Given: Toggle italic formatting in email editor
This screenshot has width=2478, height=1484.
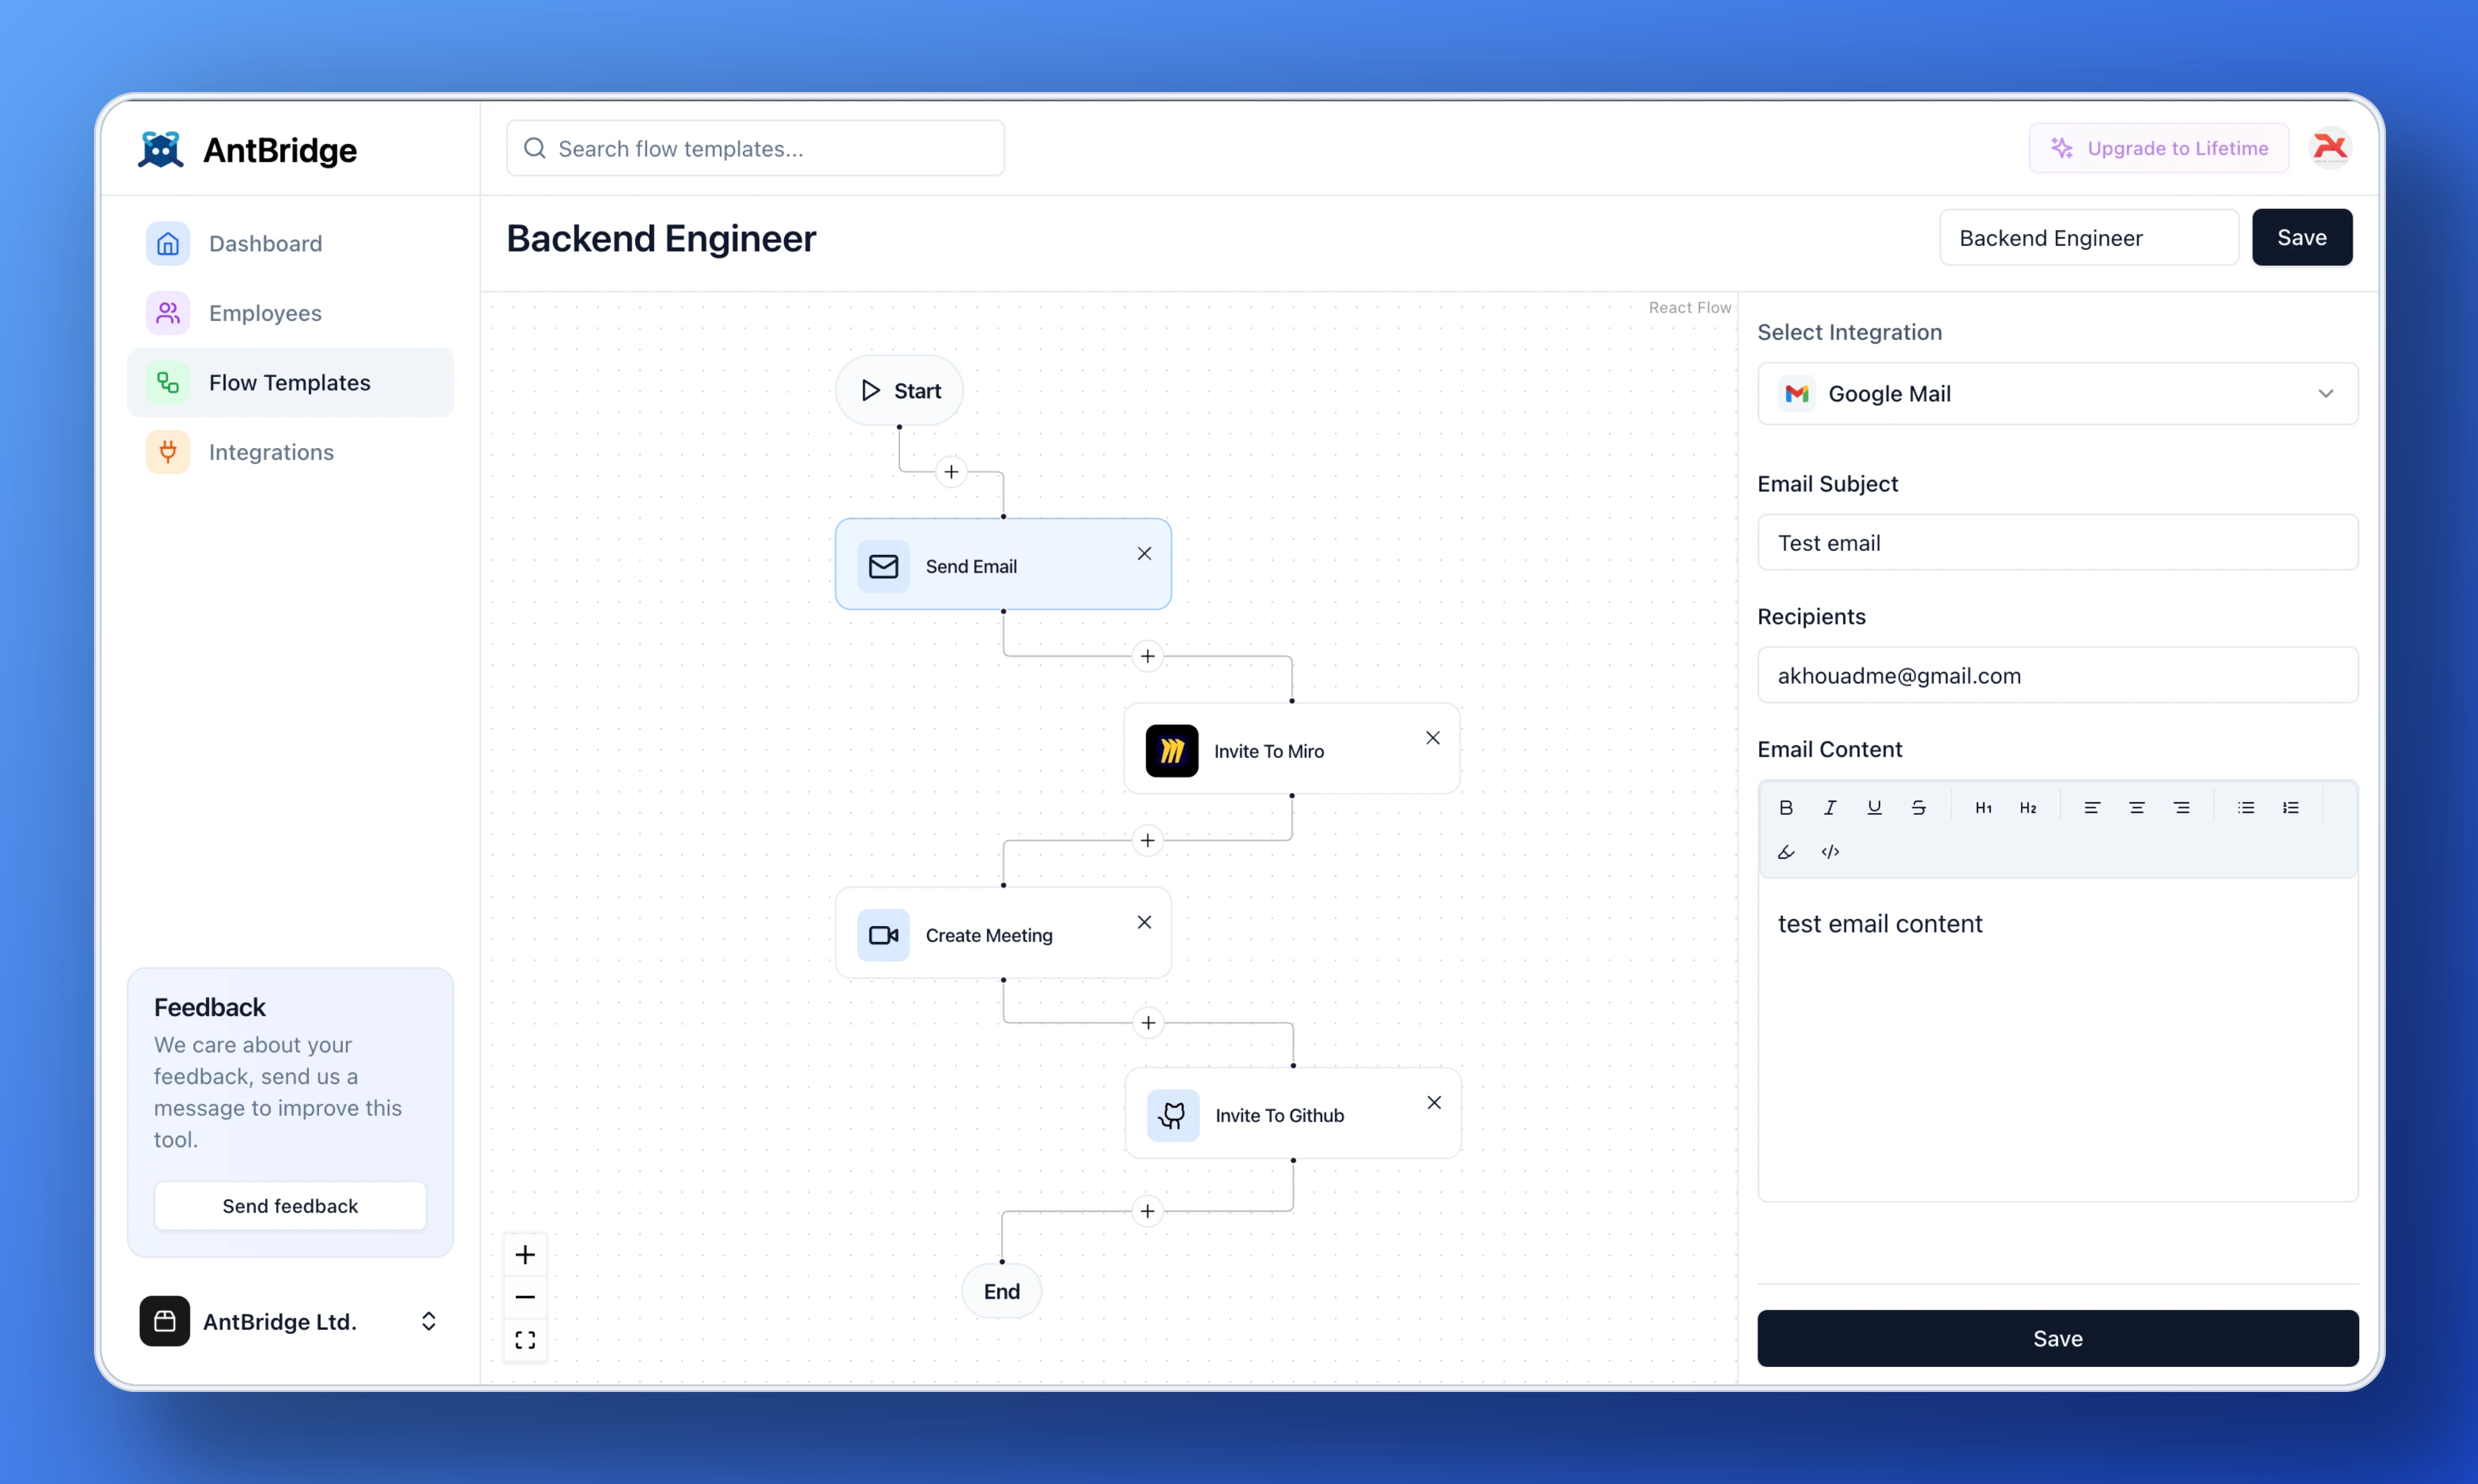Looking at the screenshot, I should [x=1830, y=807].
